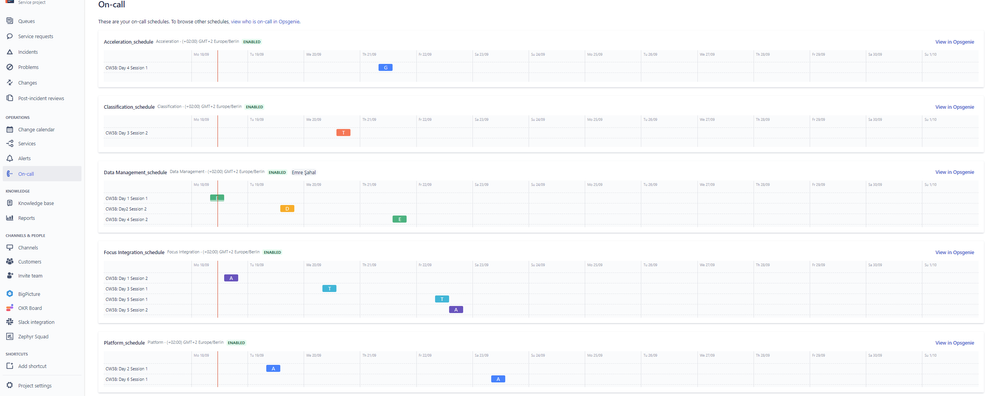The height and width of the screenshot is (396, 998).
Task: View Classification_schedule in Opsgenie
Action: (954, 107)
